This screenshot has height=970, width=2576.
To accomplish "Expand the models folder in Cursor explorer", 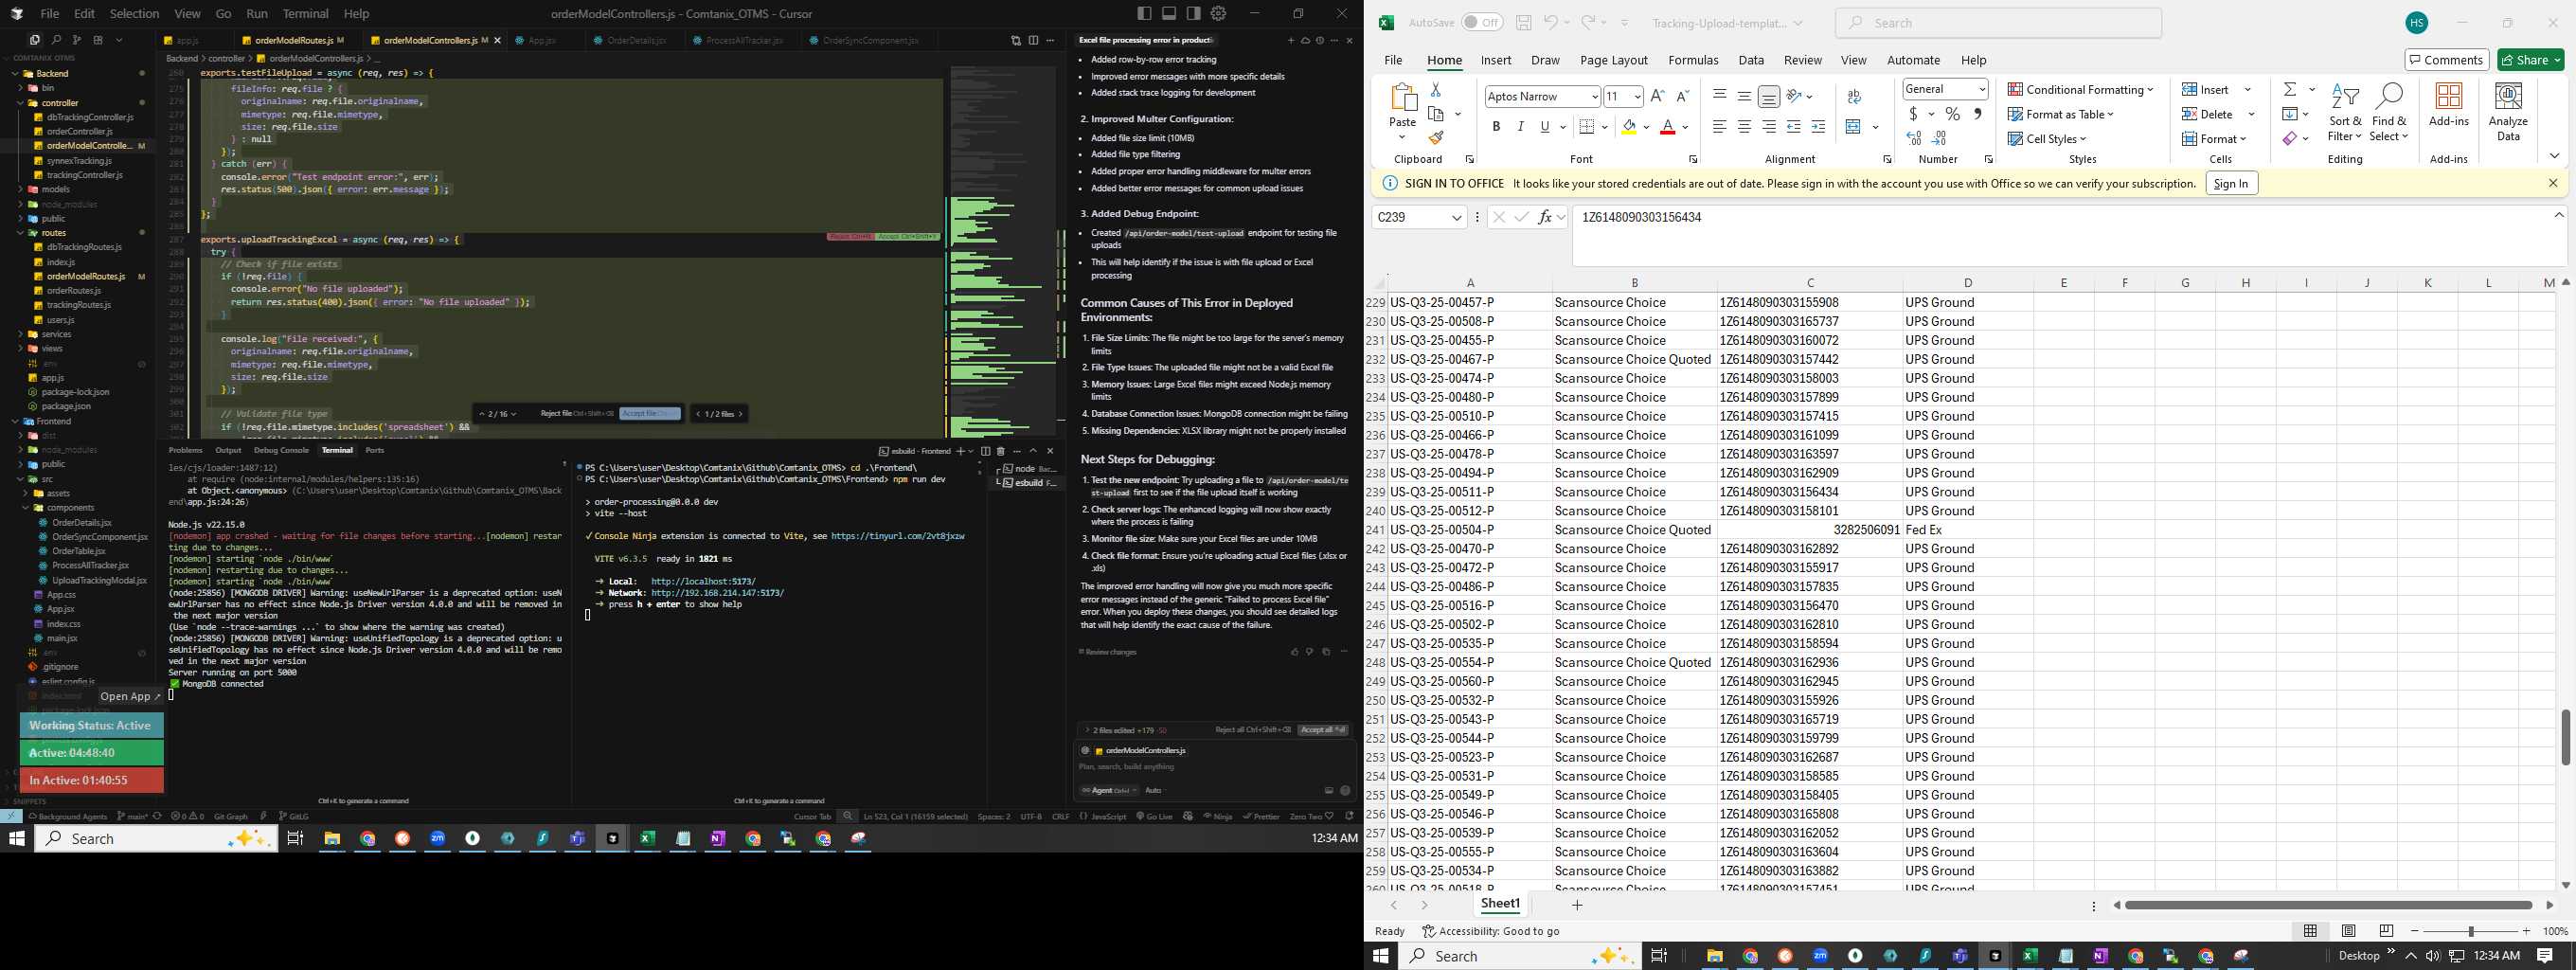I will [55, 189].
